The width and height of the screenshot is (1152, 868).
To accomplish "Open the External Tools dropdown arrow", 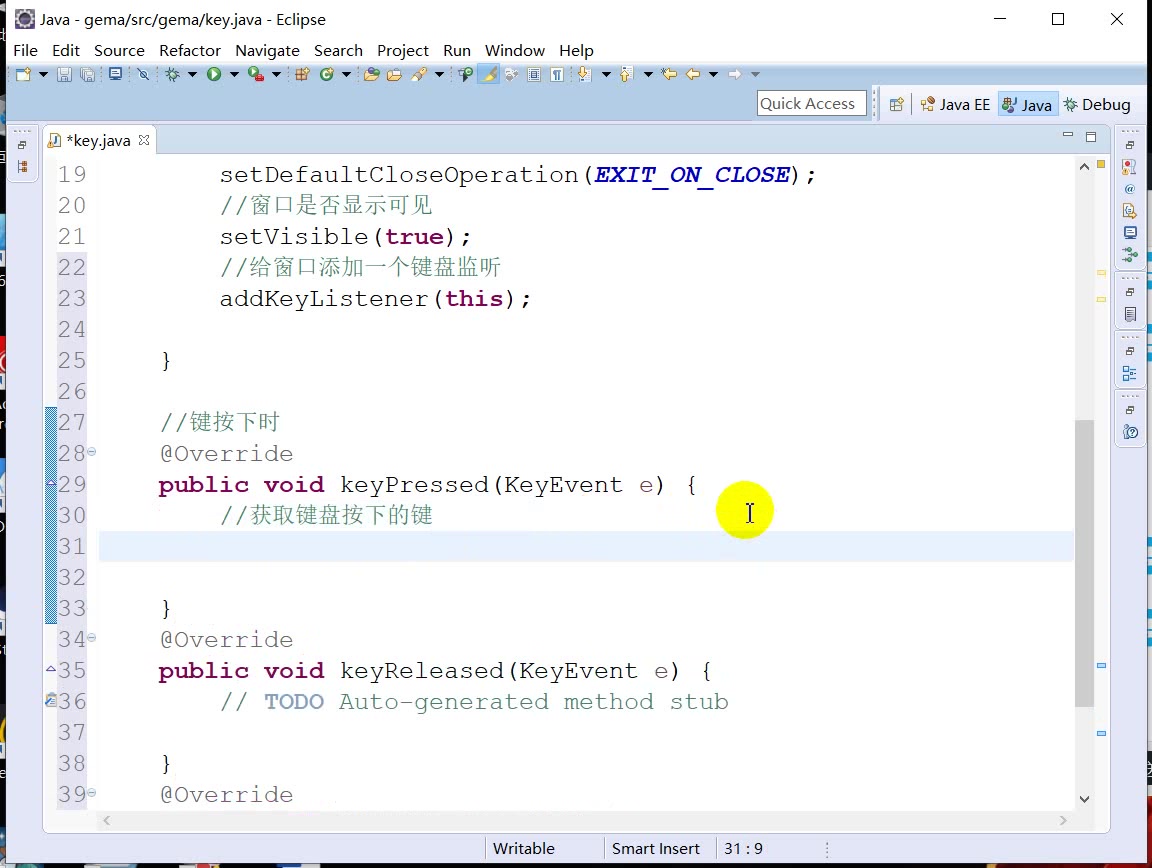I will tap(276, 74).
